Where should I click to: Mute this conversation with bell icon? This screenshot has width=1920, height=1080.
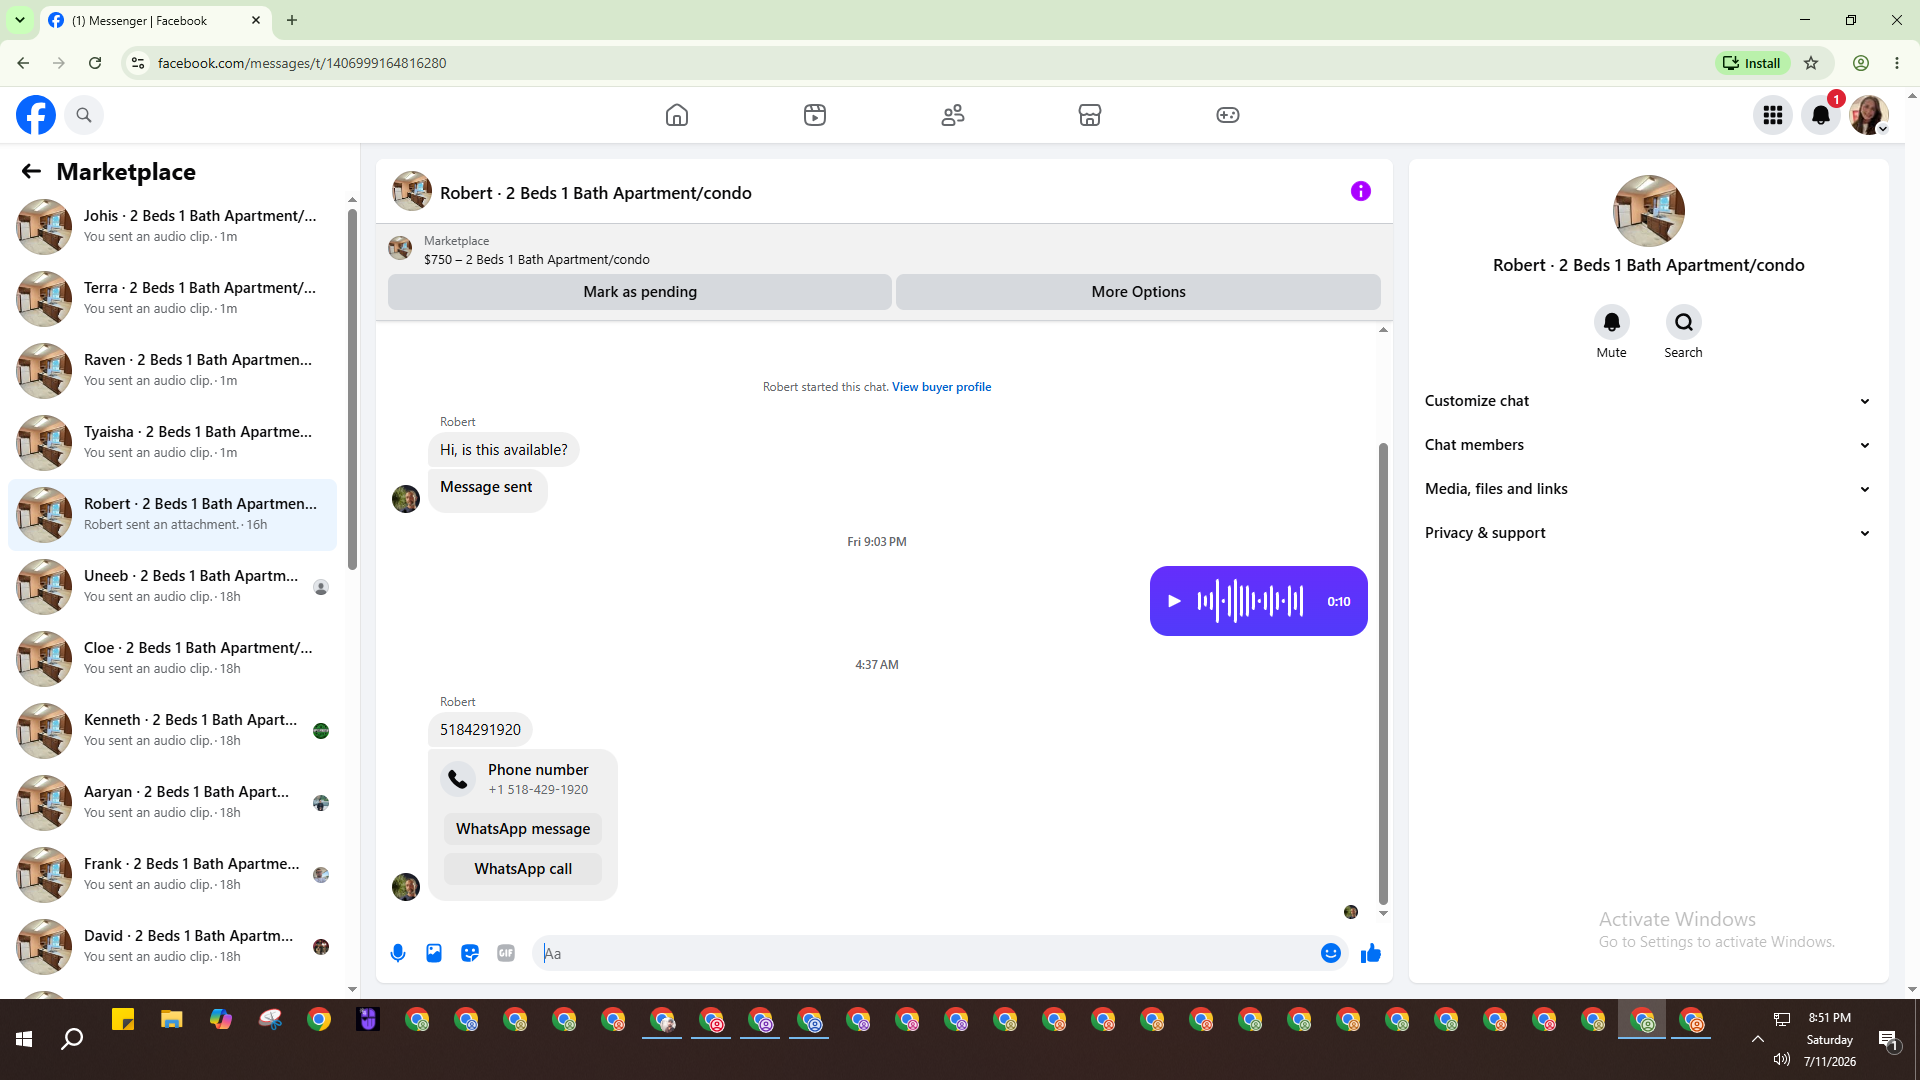tap(1612, 322)
